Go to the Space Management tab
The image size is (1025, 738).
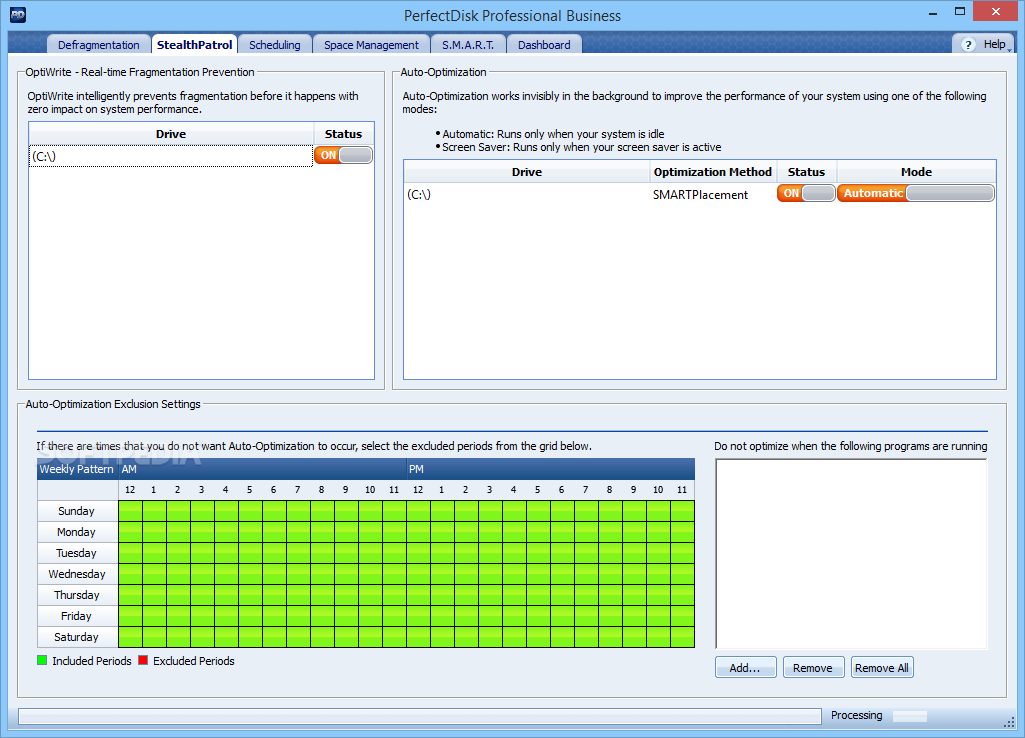tap(371, 44)
